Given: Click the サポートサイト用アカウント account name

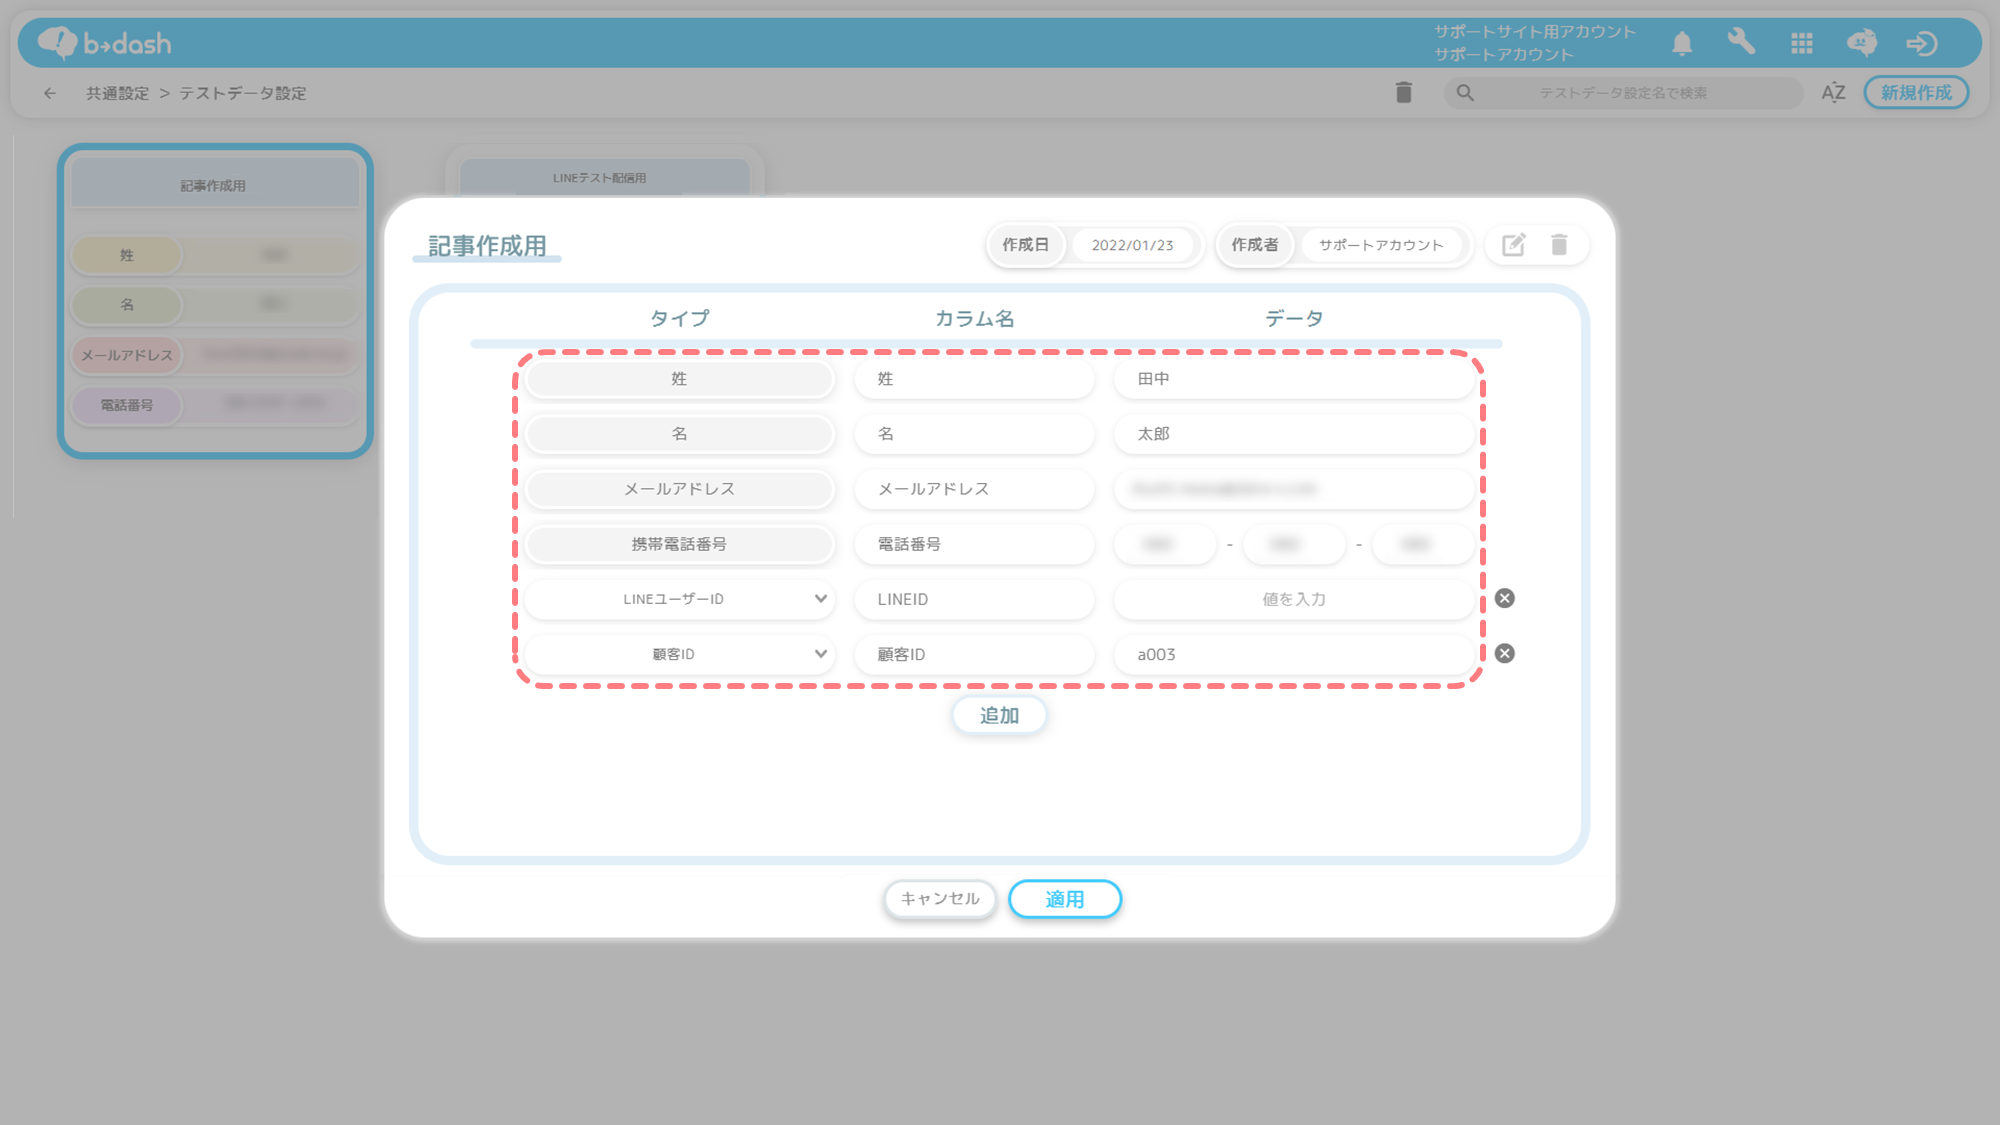Looking at the screenshot, I should [1535, 32].
